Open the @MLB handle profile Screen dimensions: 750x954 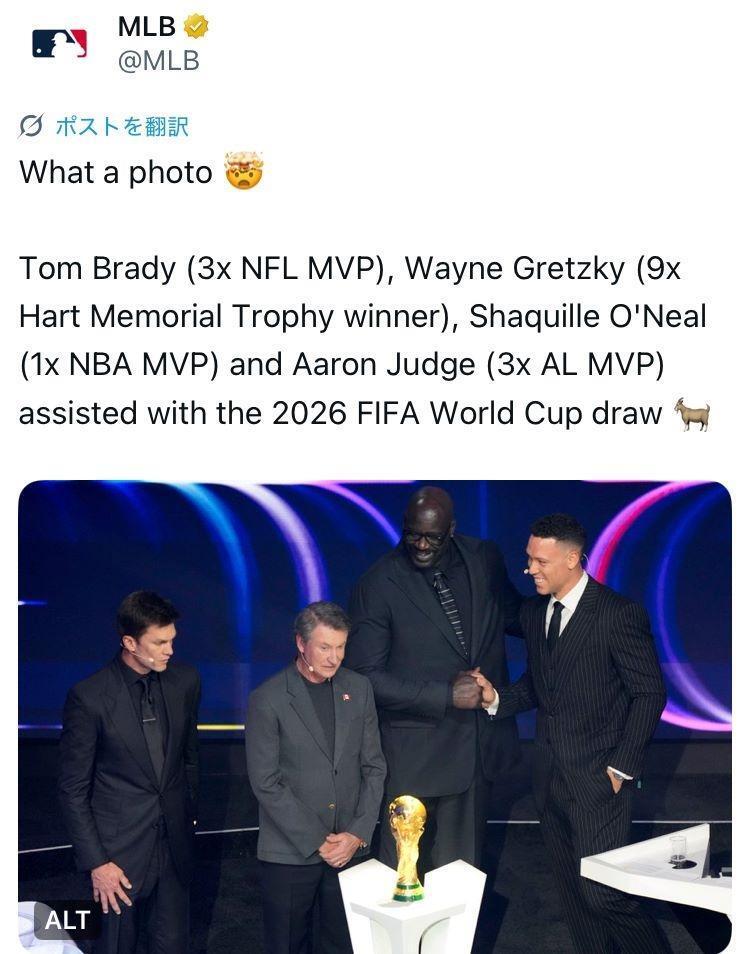[158, 61]
